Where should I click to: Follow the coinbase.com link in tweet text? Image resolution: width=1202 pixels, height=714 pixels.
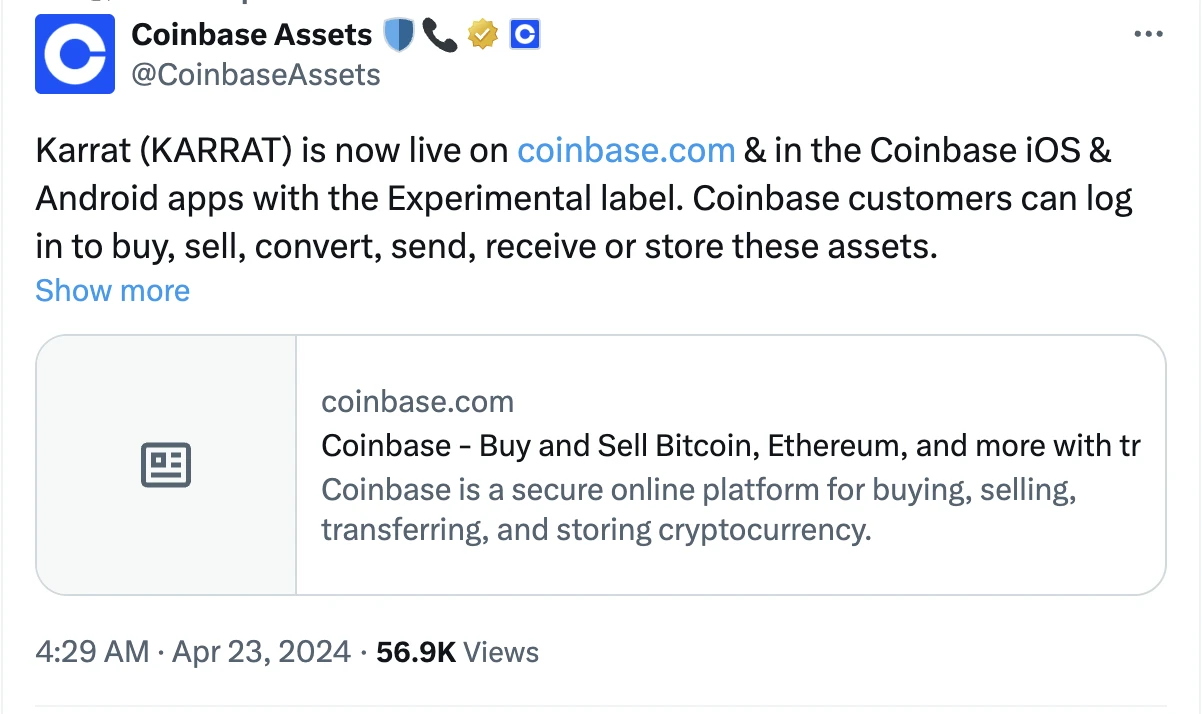click(x=626, y=151)
